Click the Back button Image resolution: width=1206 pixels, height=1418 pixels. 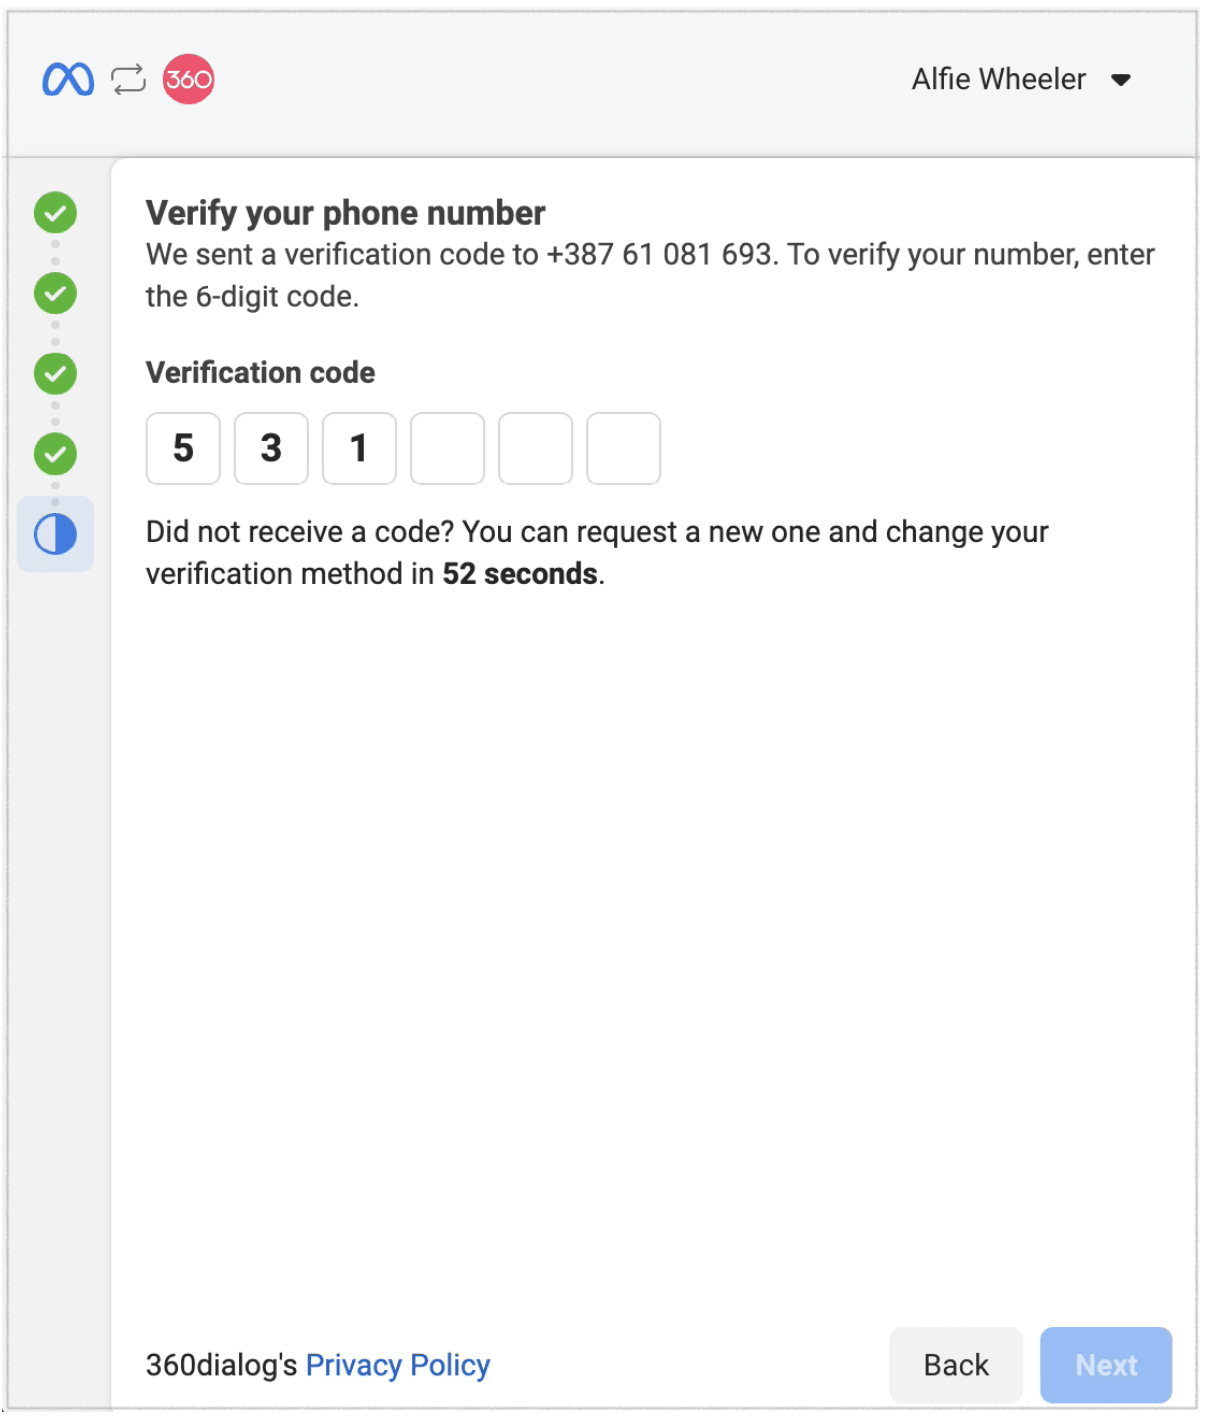pos(956,1365)
